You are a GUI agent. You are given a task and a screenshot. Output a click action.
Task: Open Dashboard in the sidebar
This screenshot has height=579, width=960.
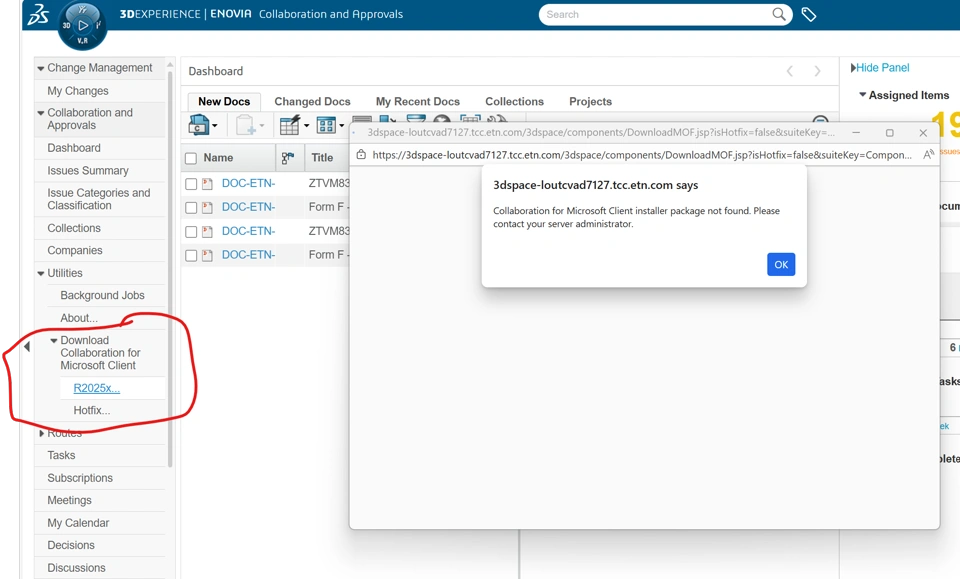[x=74, y=148]
